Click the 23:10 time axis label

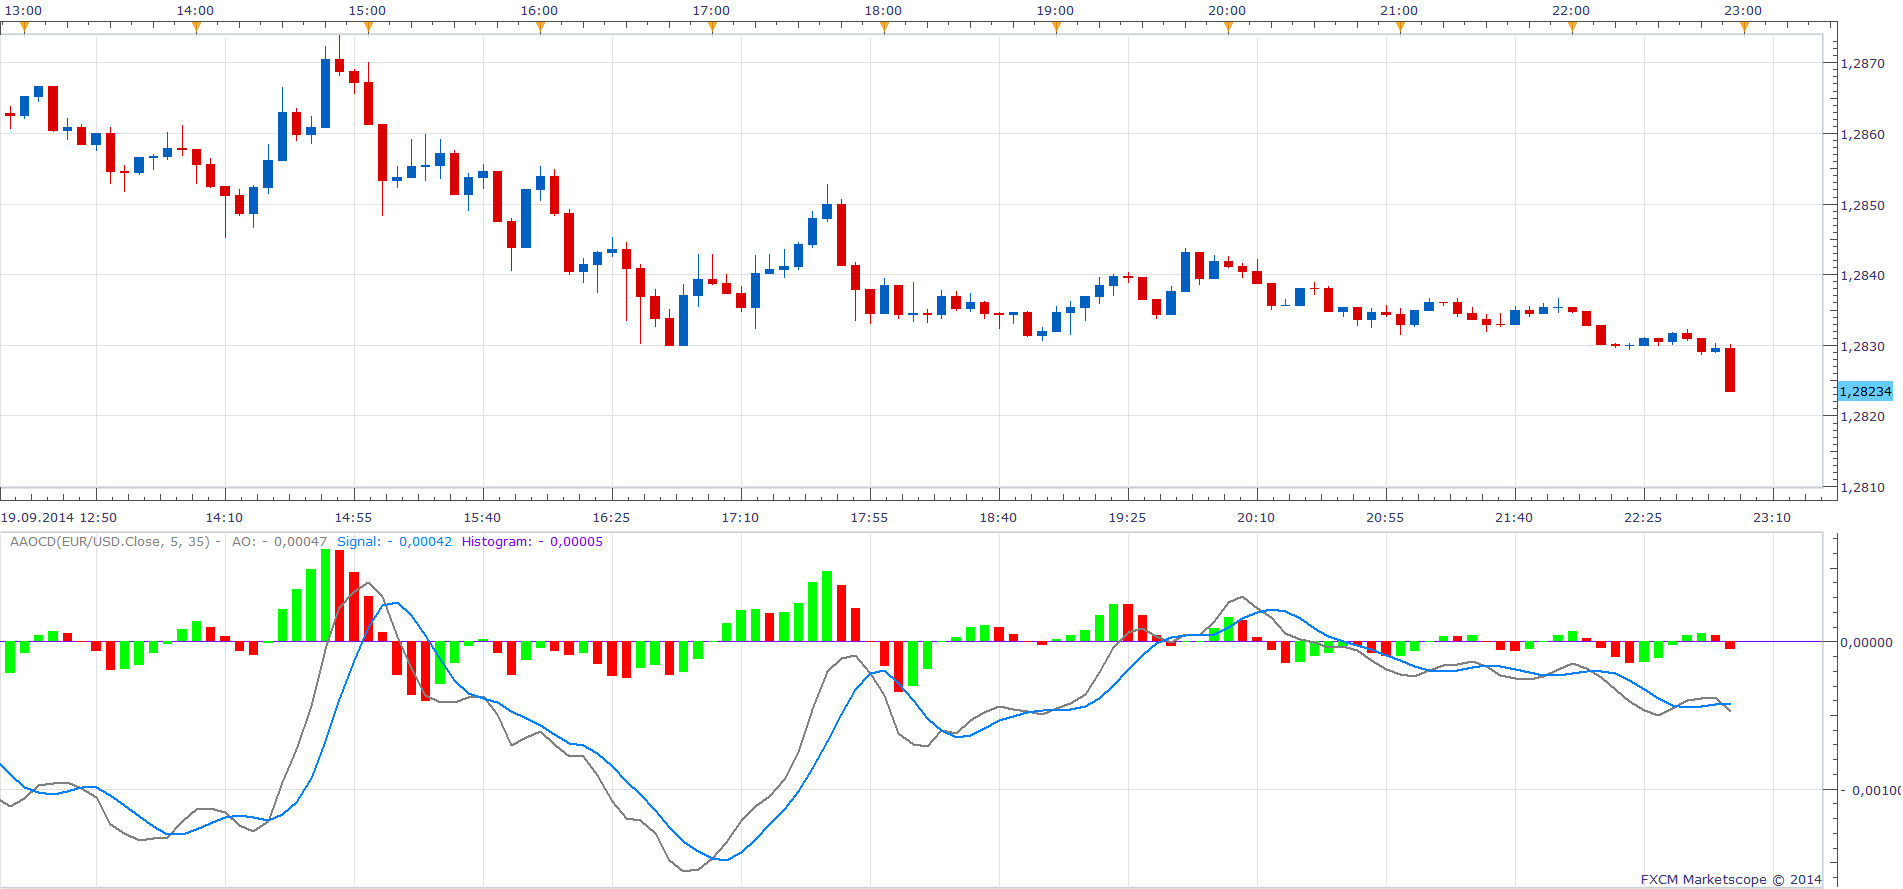pyautogui.click(x=1772, y=518)
